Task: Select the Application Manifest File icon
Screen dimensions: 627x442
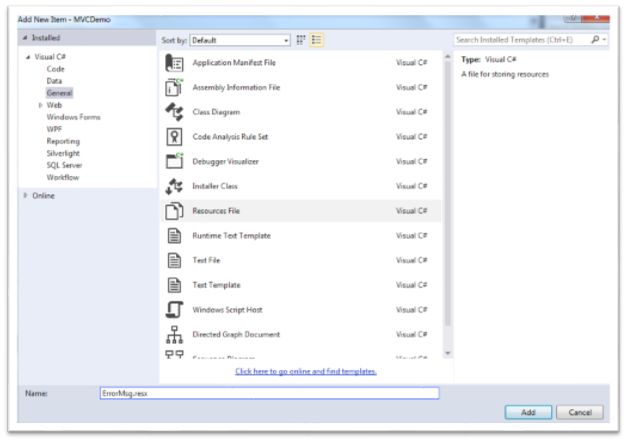Action: click(x=174, y=63)
